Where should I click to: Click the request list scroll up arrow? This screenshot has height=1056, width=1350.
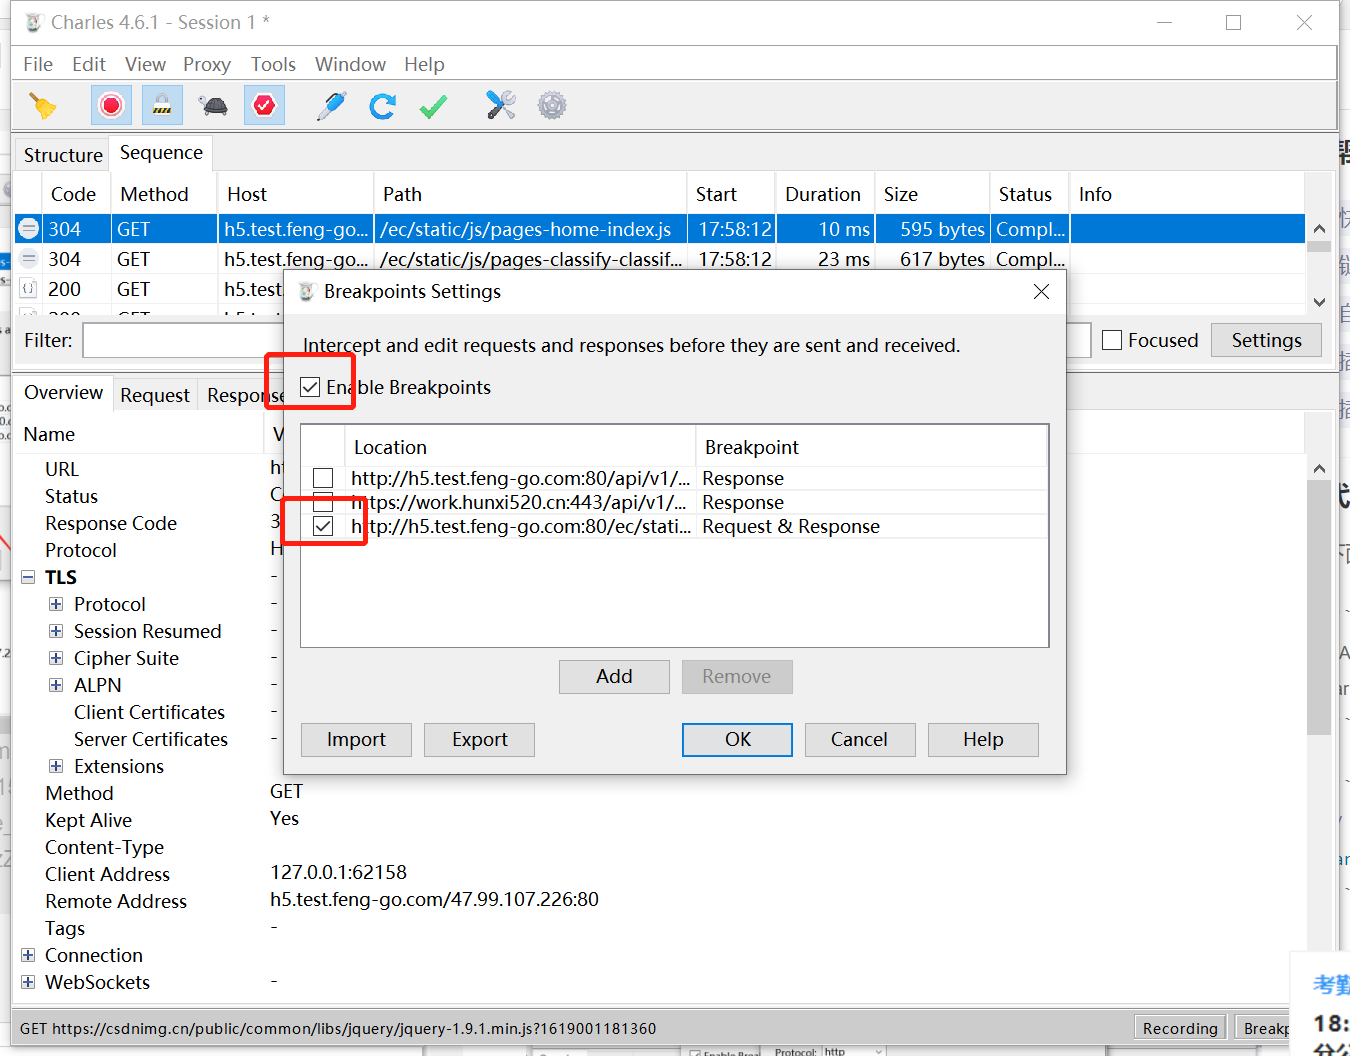pyautogui.click(x=1319, y=228)
